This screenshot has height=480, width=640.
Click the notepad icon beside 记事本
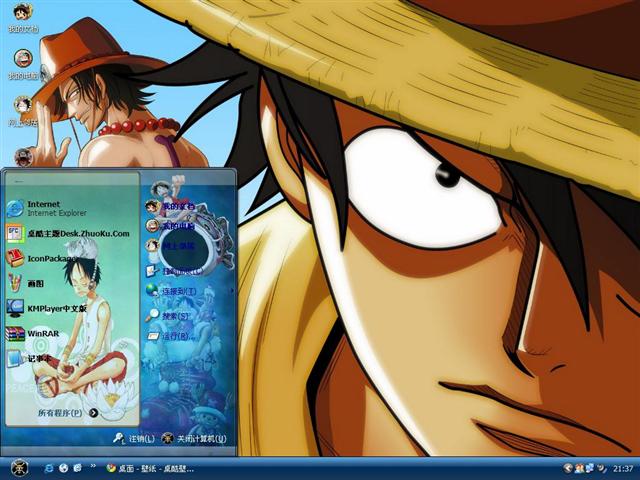click(15, 358)
